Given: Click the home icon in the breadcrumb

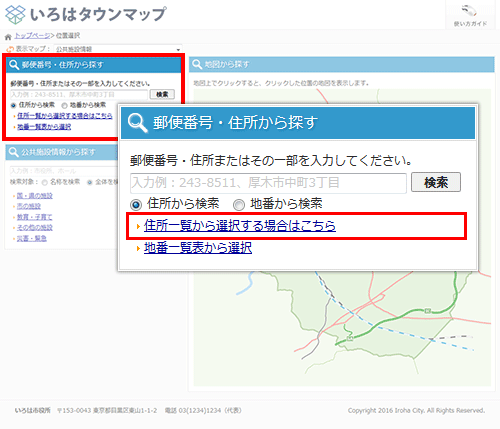Looking at the screenshot, I should pos(8,36).
